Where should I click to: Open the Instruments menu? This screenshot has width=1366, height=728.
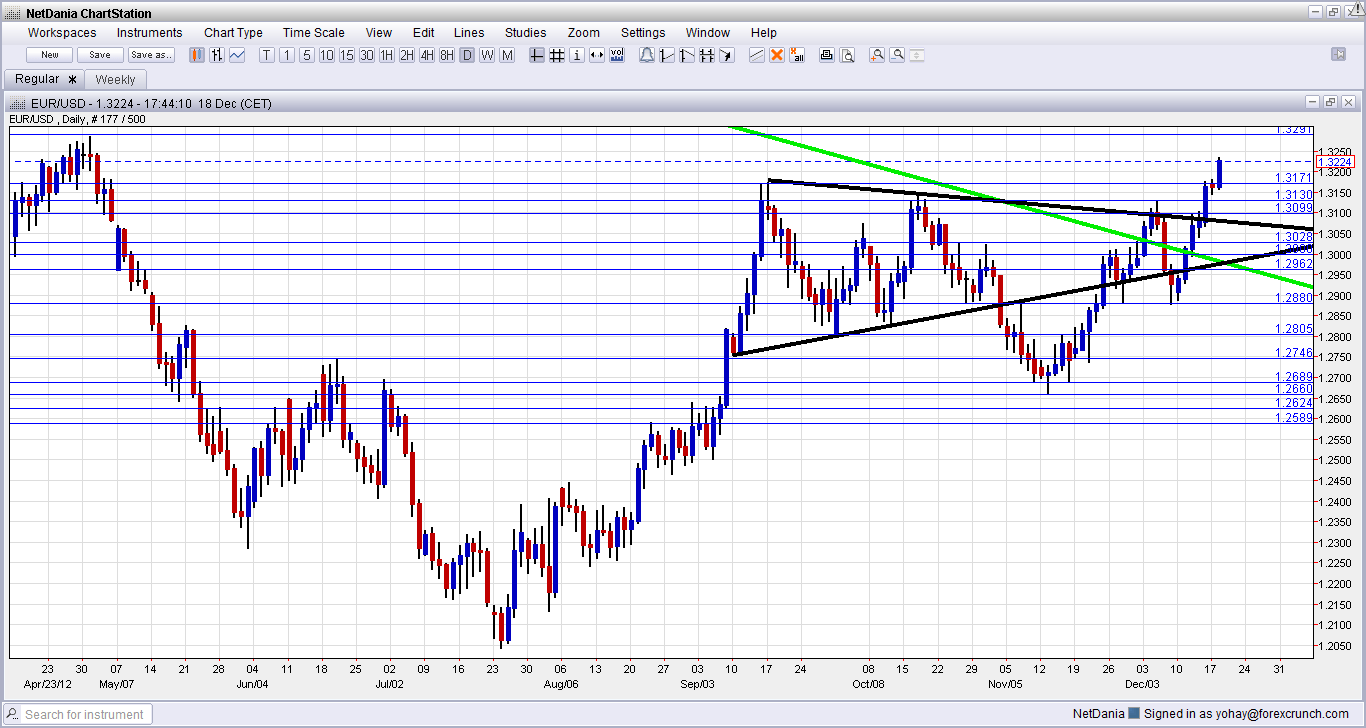click(x=150, y=33)
